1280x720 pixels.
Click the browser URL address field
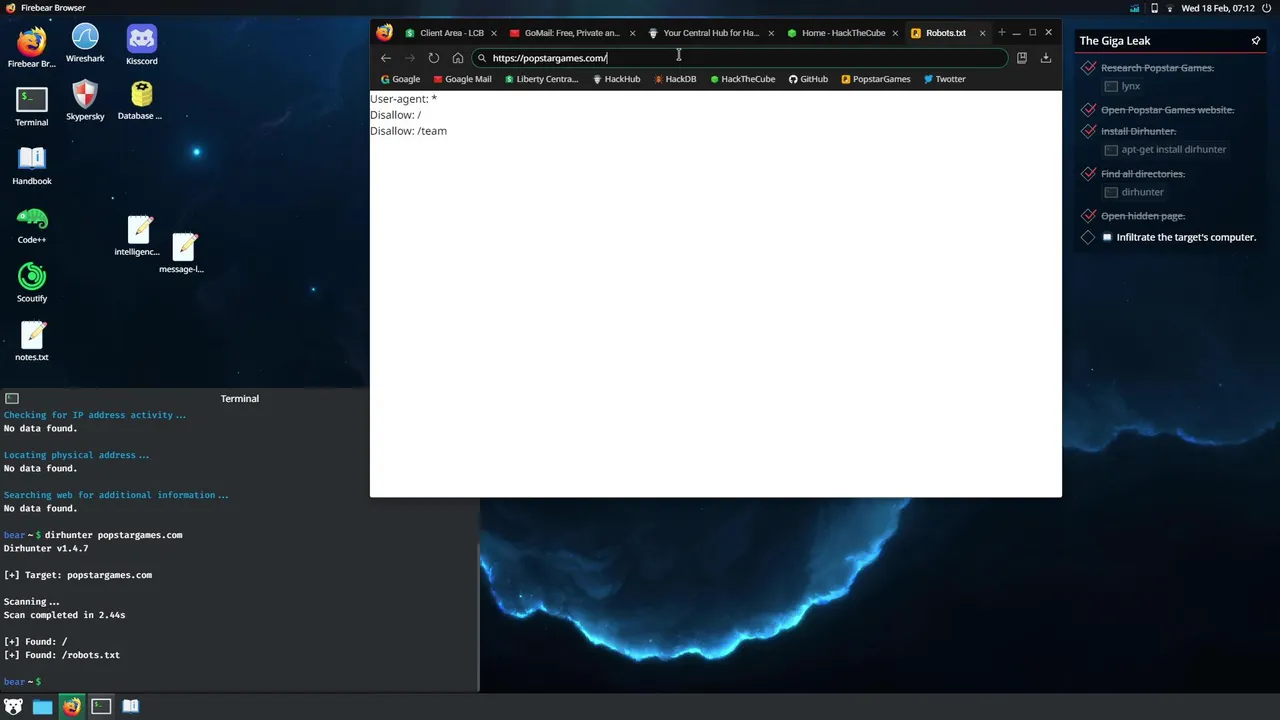coord(740,58)
